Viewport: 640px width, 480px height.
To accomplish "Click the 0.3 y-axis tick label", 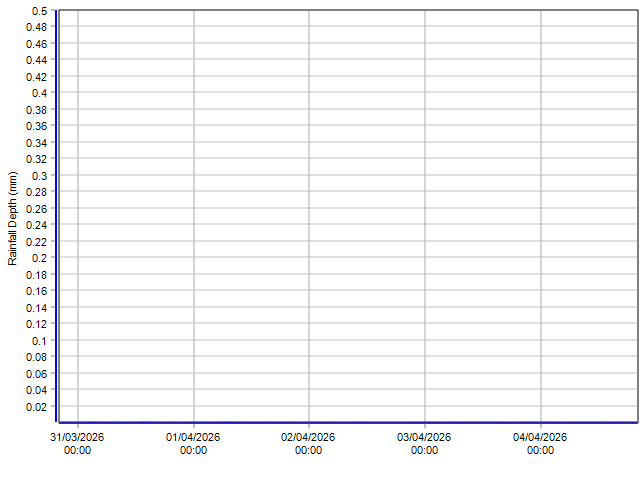I will [x=39, y=176].
